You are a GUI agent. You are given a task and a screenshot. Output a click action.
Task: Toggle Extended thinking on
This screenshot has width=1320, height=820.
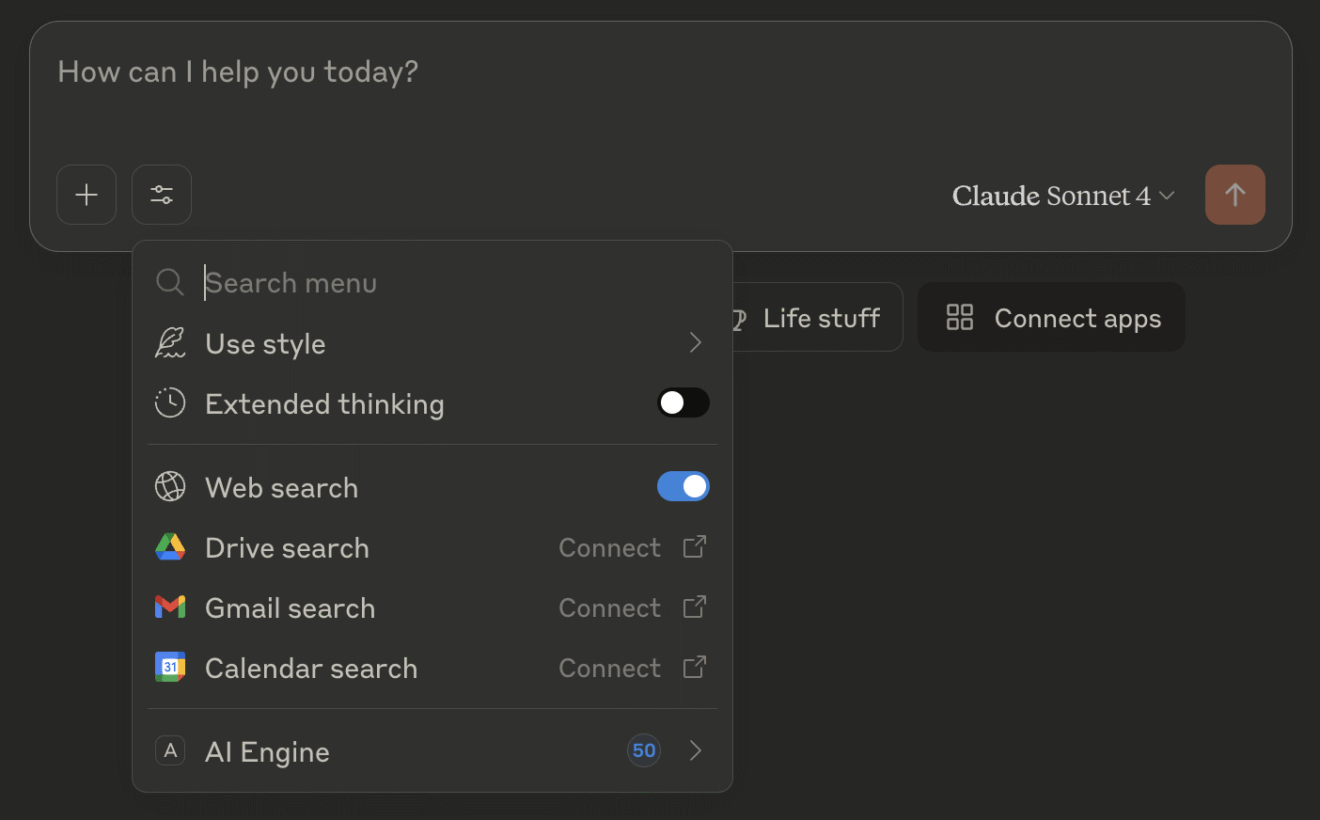coord(684,402)
